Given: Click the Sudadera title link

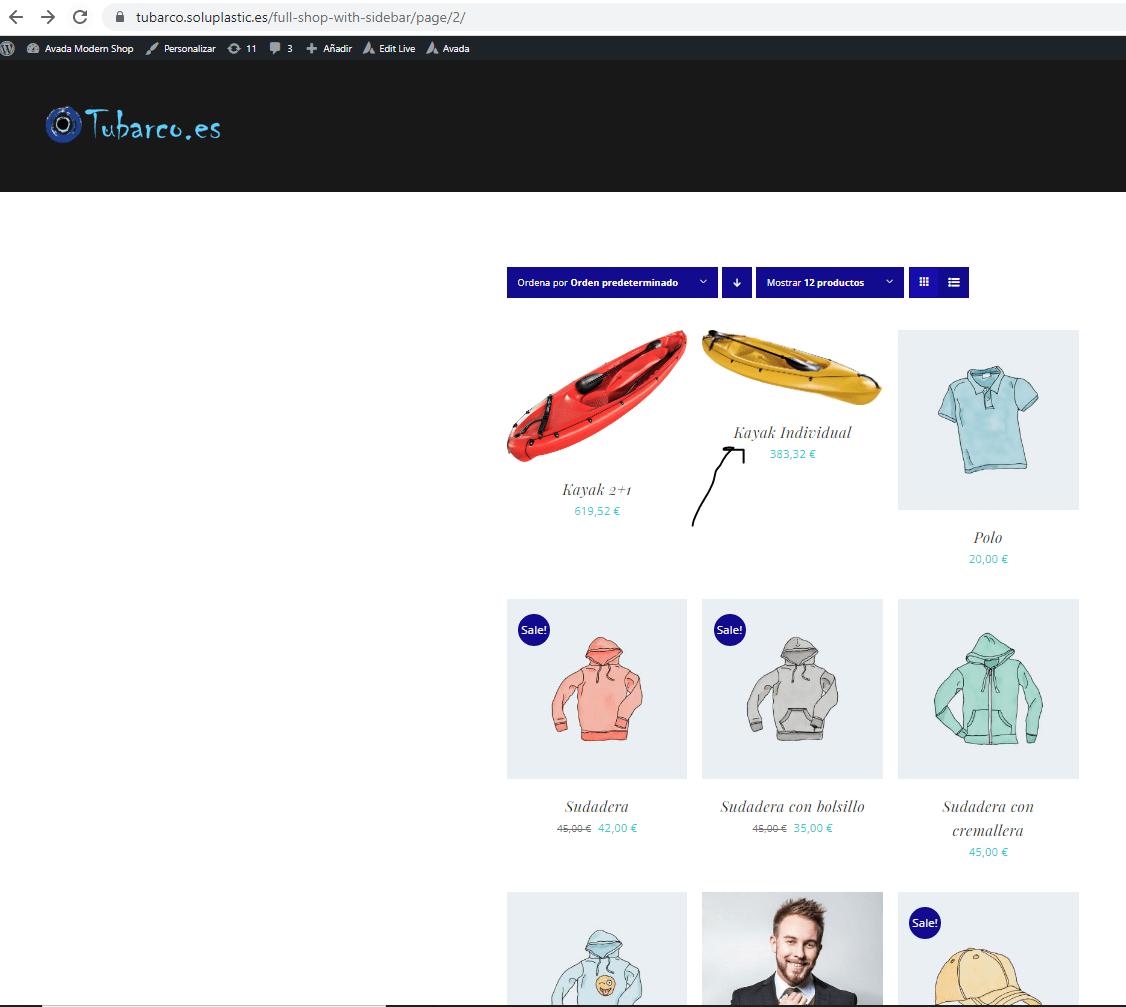Looking at the screenshot, I should [597, 807].
